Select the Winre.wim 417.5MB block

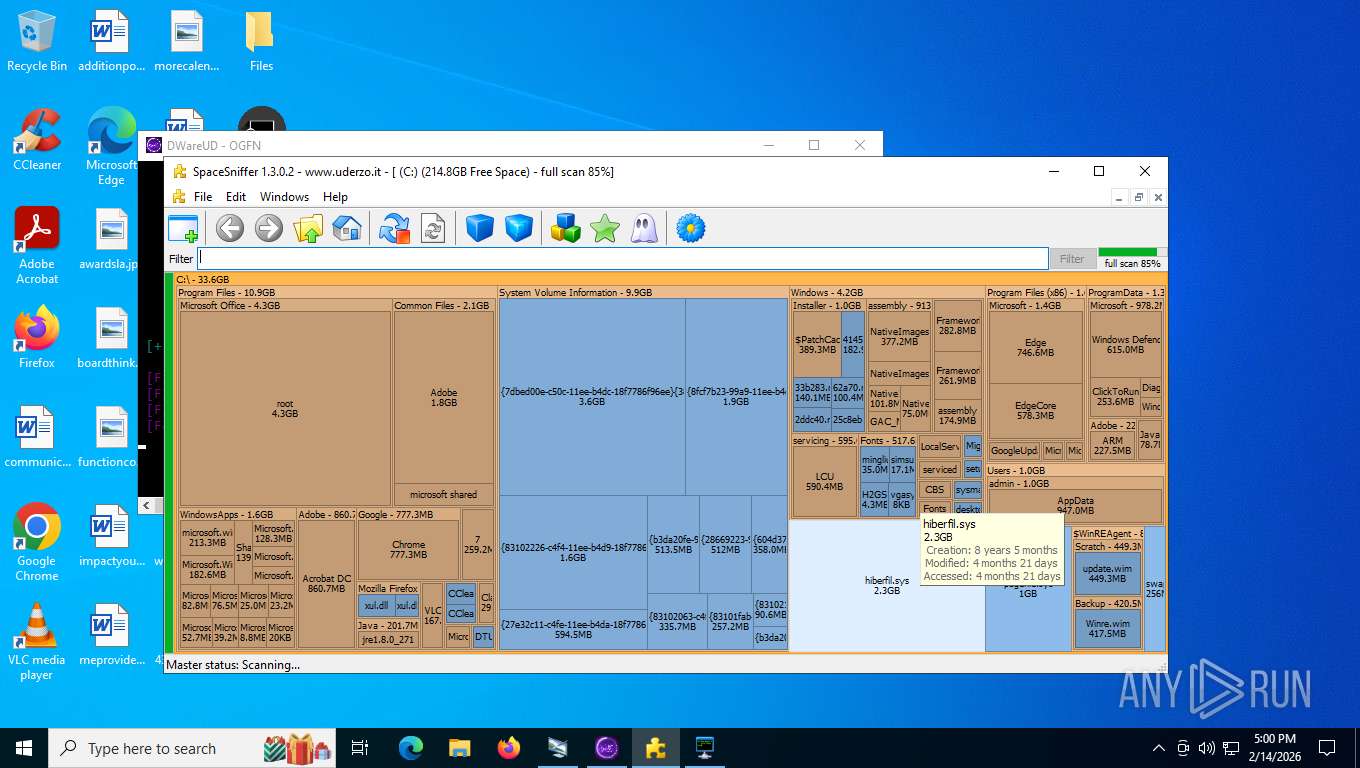[x=1108, y=628]
